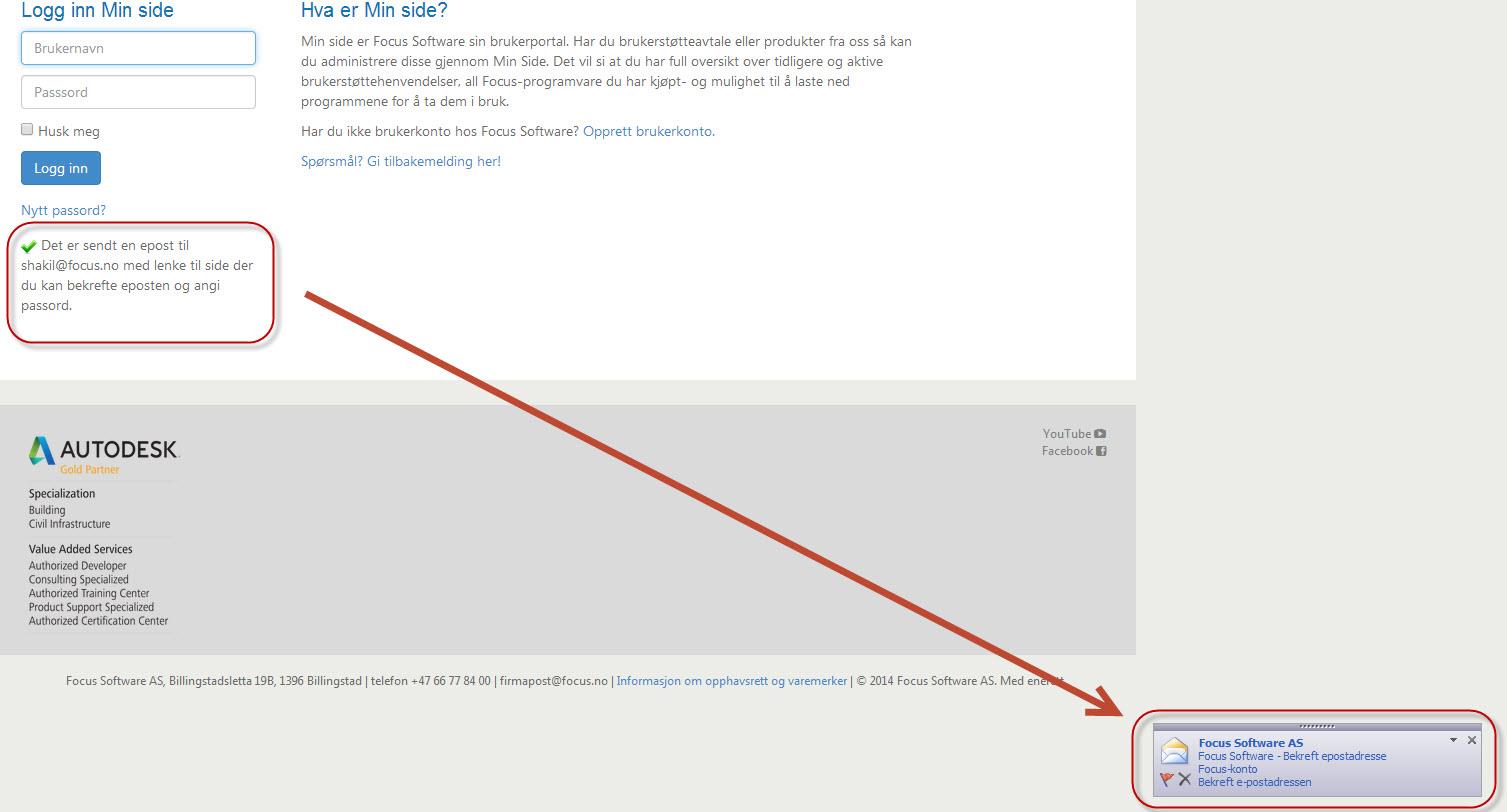Focus the Passord password field

(x=138, y=92)
